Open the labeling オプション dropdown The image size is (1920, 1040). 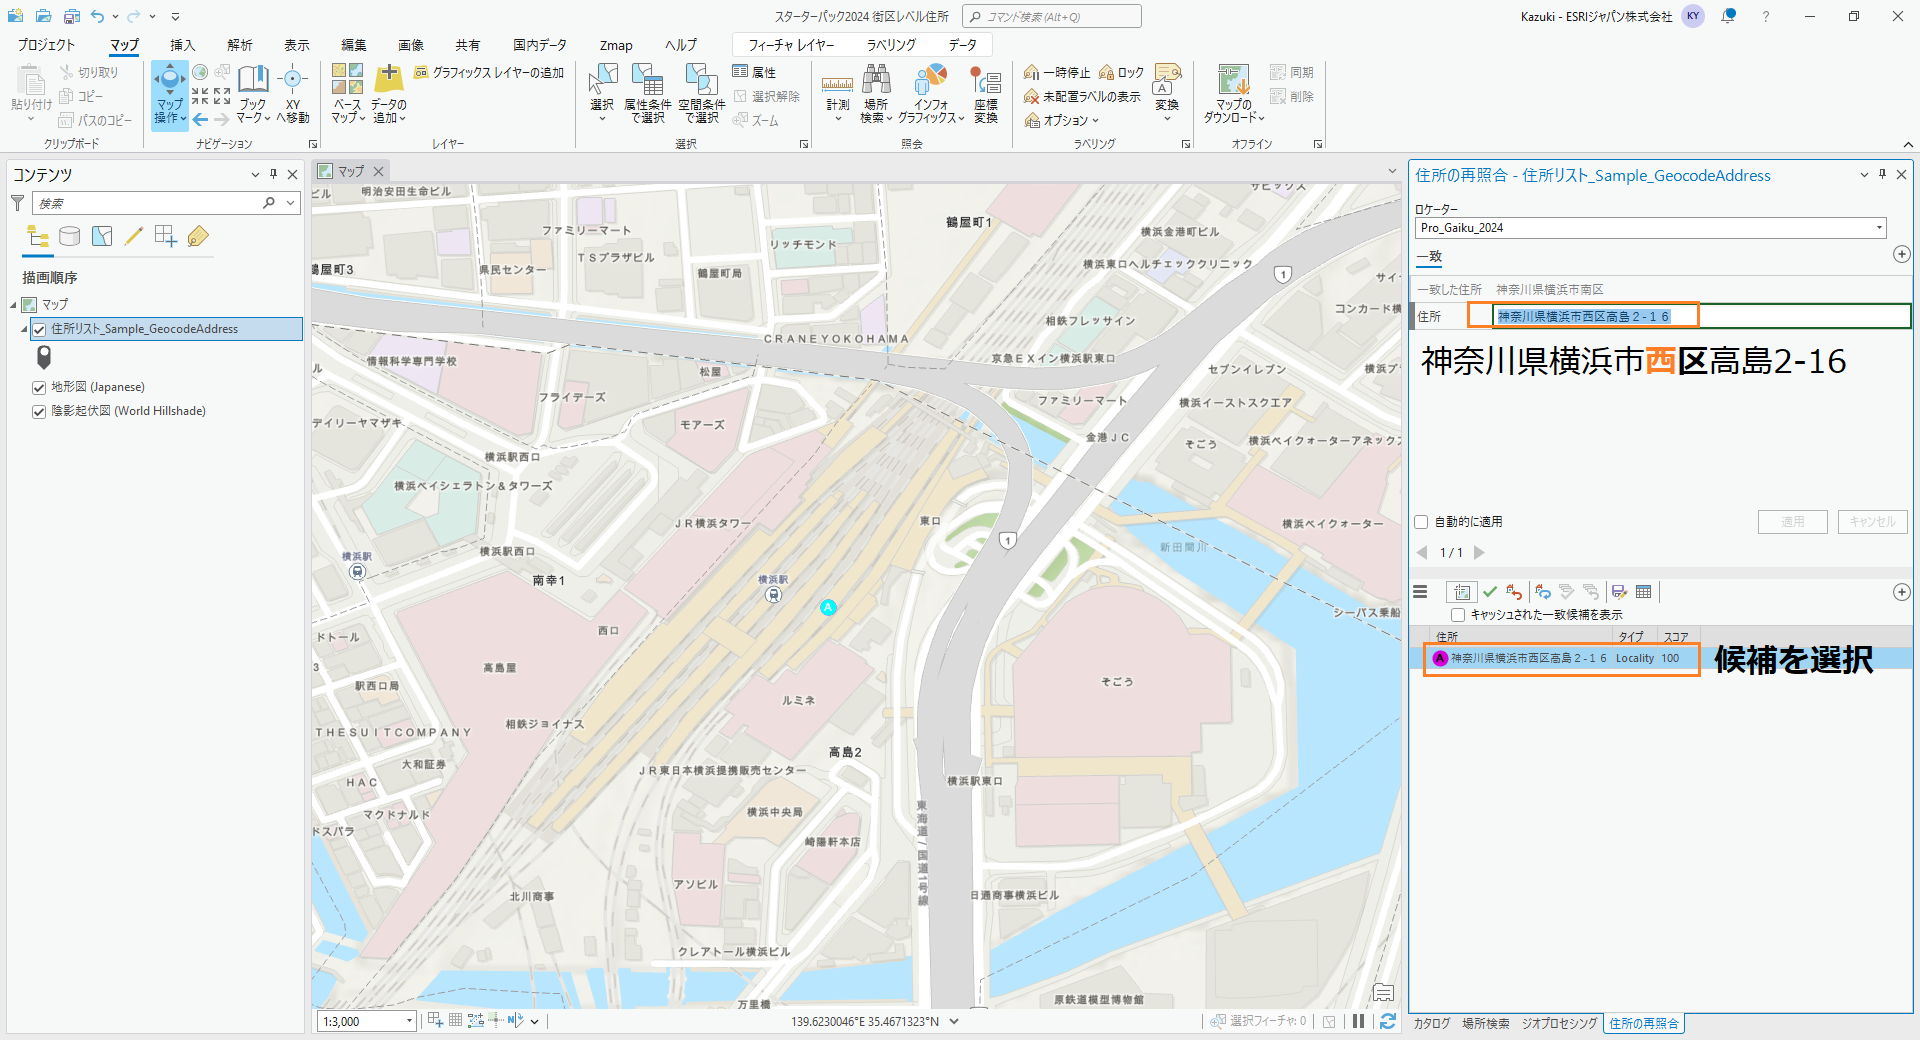(x=1061, y=120)
